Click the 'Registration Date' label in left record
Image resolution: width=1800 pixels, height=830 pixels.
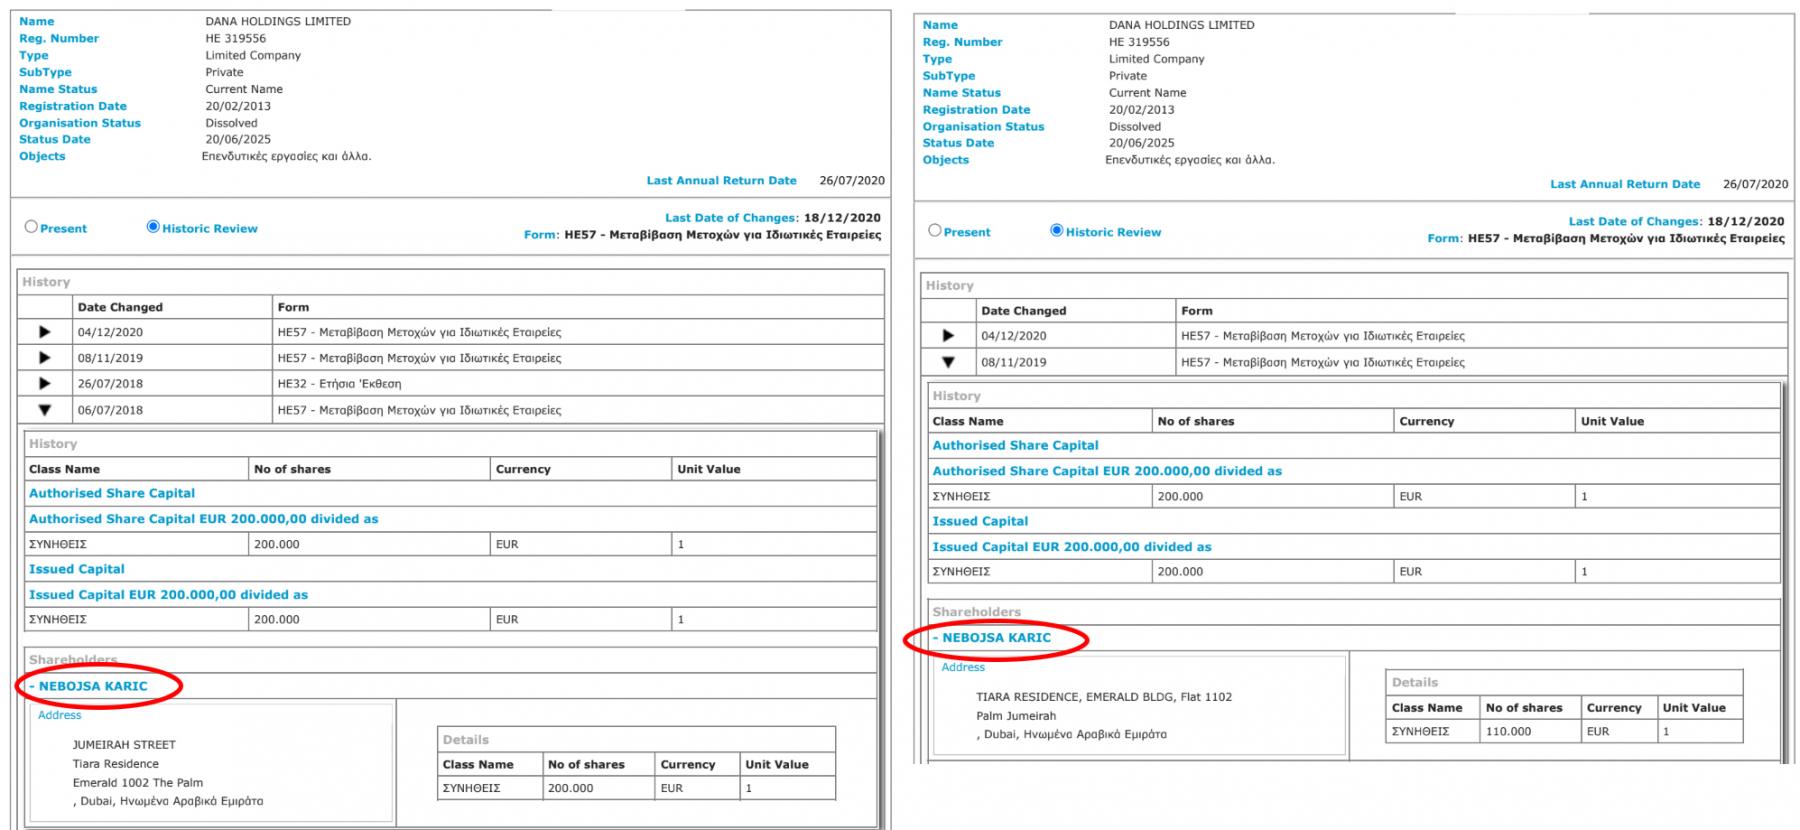pos(73,106)
